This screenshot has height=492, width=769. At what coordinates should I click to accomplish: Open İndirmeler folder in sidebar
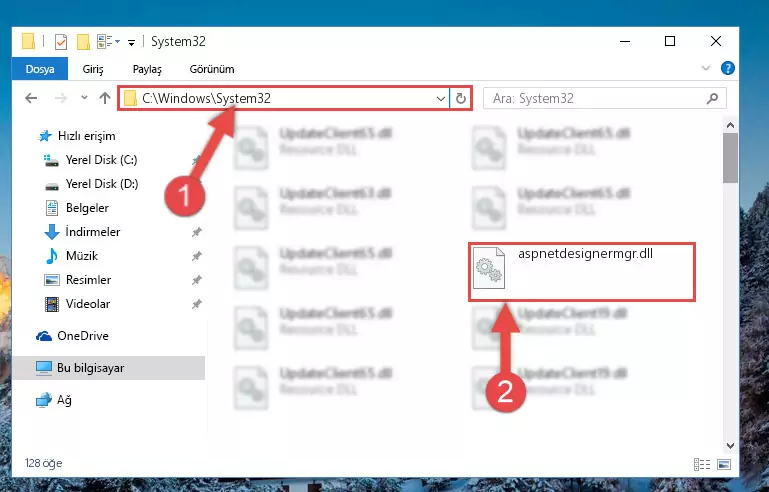(x=82, y=232)
